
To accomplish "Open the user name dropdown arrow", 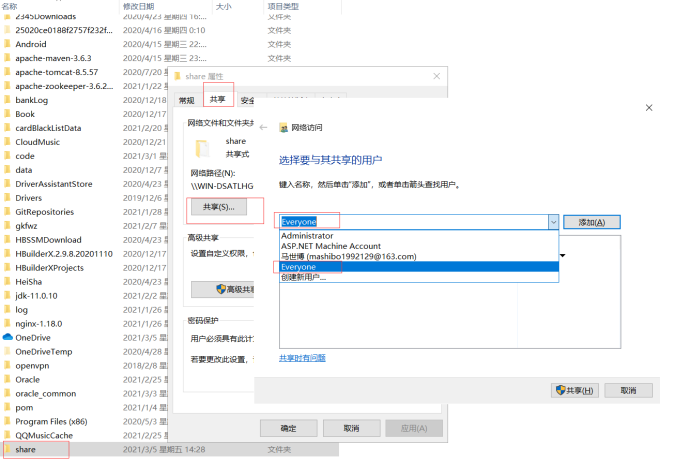I will tap(553, 222).
